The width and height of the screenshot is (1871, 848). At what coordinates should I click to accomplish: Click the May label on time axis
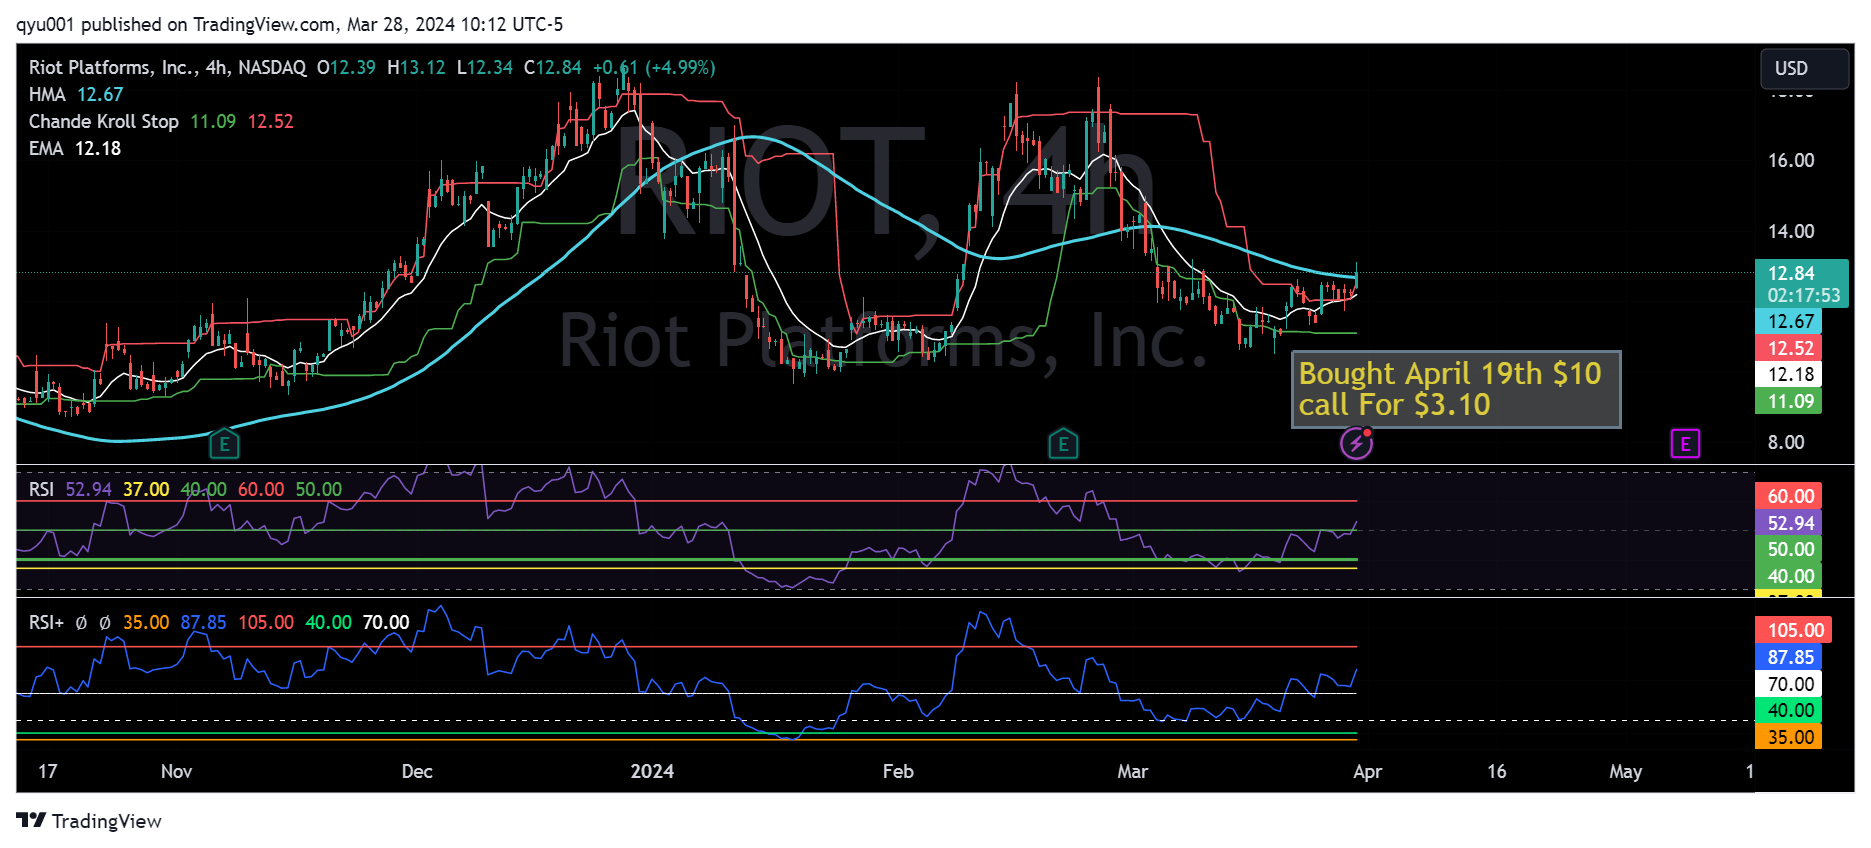tap(1625, 771)
